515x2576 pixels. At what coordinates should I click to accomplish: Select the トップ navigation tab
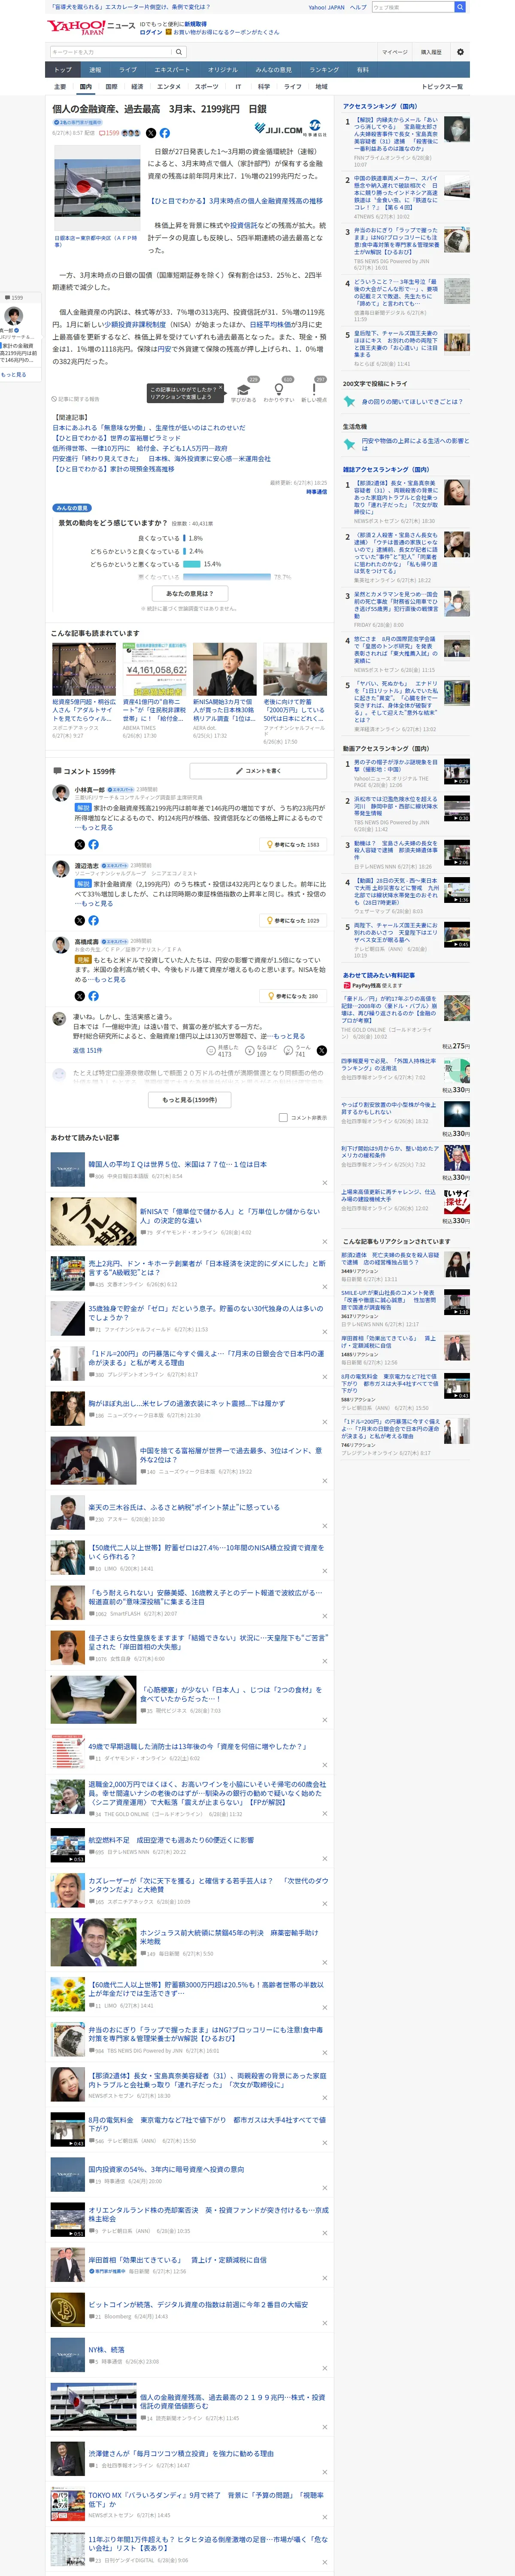63,70
